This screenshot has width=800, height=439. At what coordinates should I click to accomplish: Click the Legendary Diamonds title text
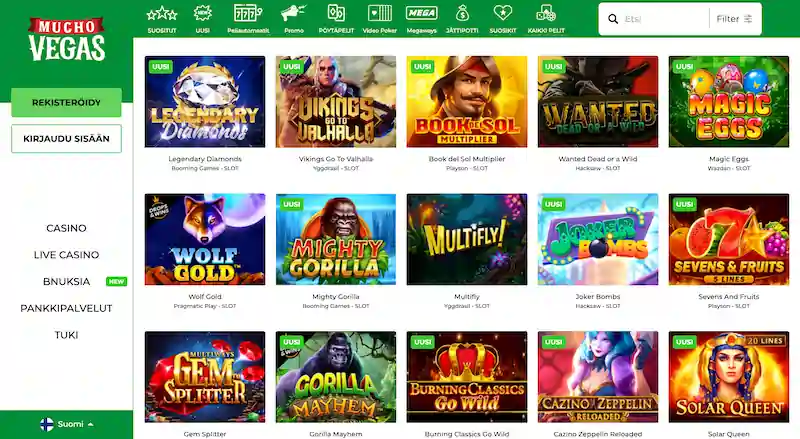205,159
